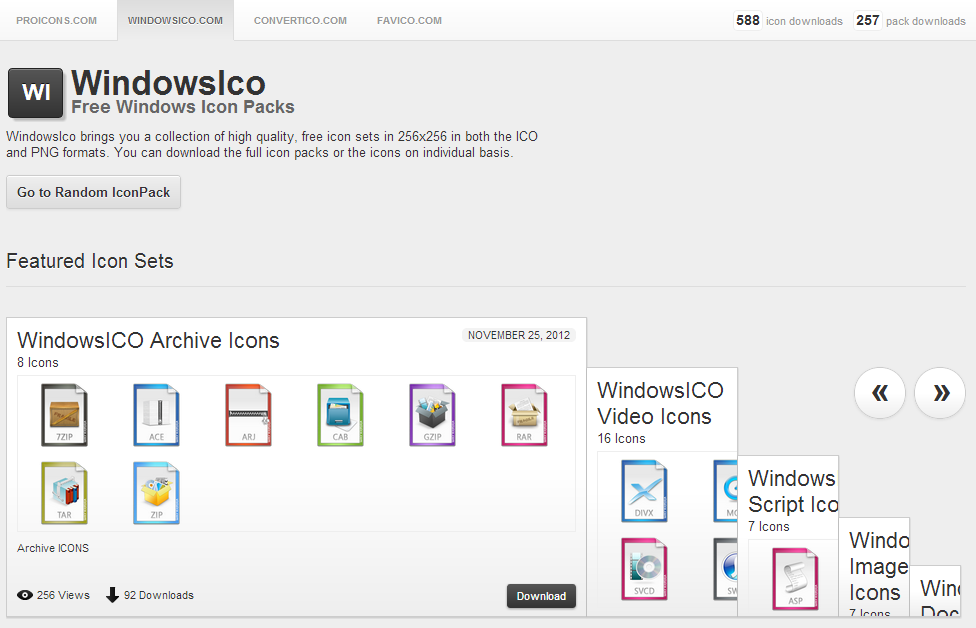Select the SVCD video icon
The width and height of the screenshot is (976, 628).
(x=644, y=569)
